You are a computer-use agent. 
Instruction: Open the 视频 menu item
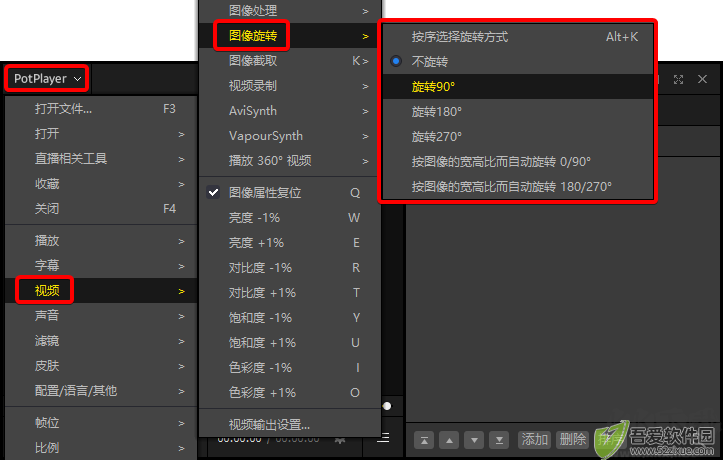pos(101,290)
